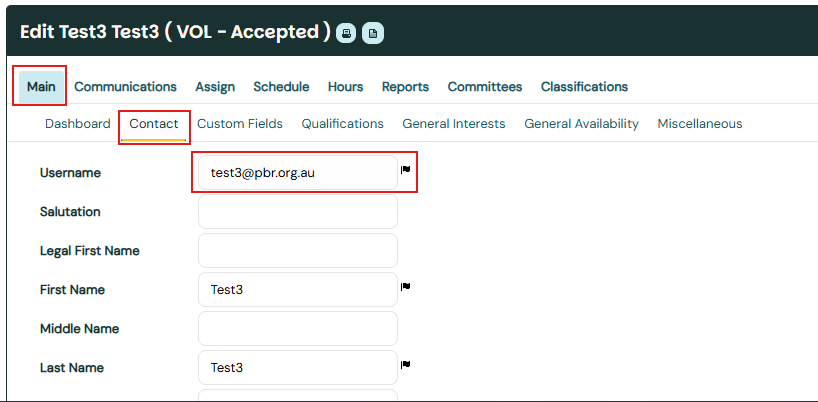This screenshot has width=818, height=402.
Task: Switch to the Communications tab
Action: tap(125, 87)
